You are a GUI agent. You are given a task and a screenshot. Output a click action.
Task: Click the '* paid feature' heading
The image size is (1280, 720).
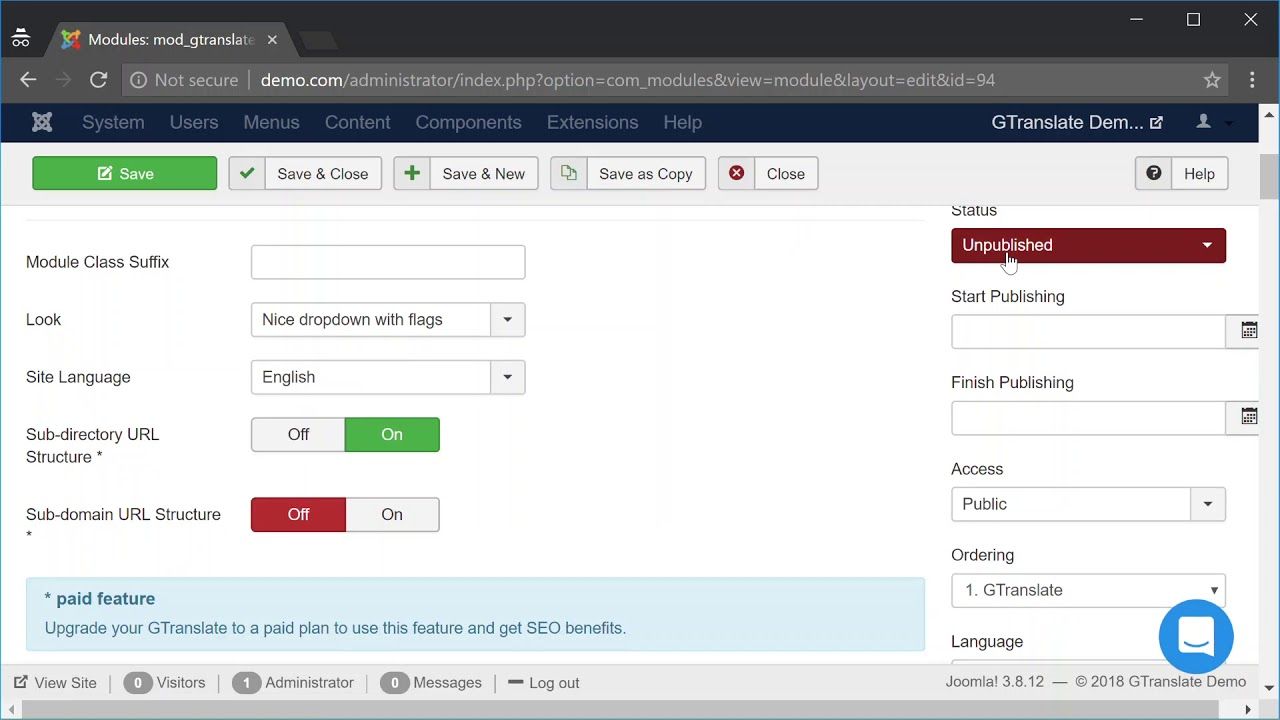tap(100, 599)
